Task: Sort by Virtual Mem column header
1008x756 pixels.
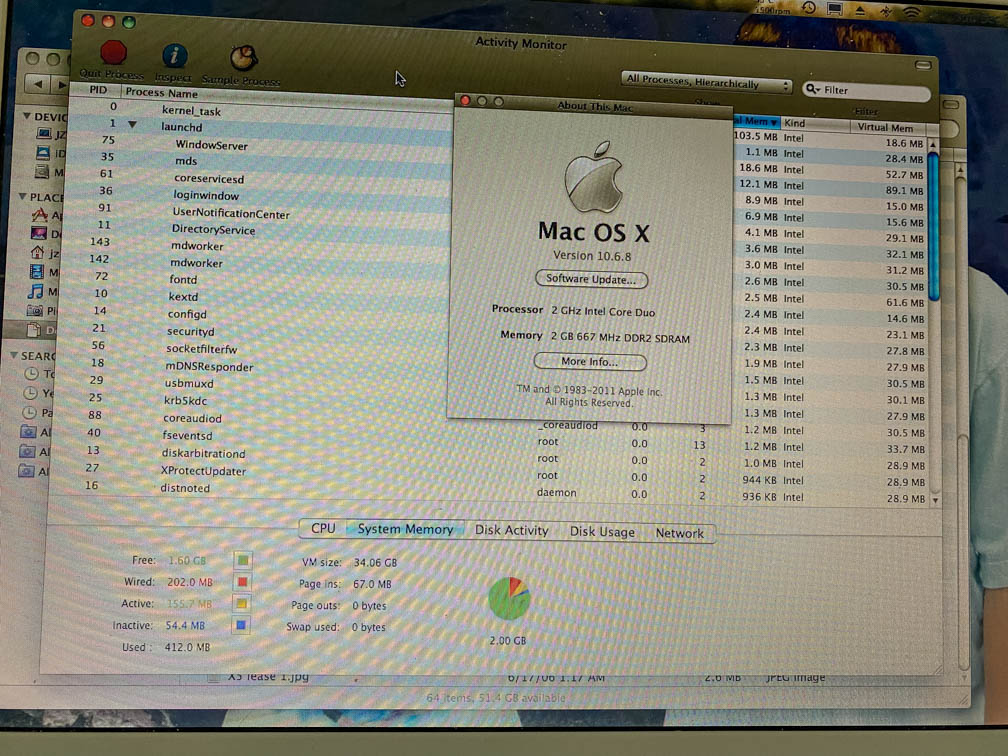Action: pyautogui.click(x=889, y=127)
